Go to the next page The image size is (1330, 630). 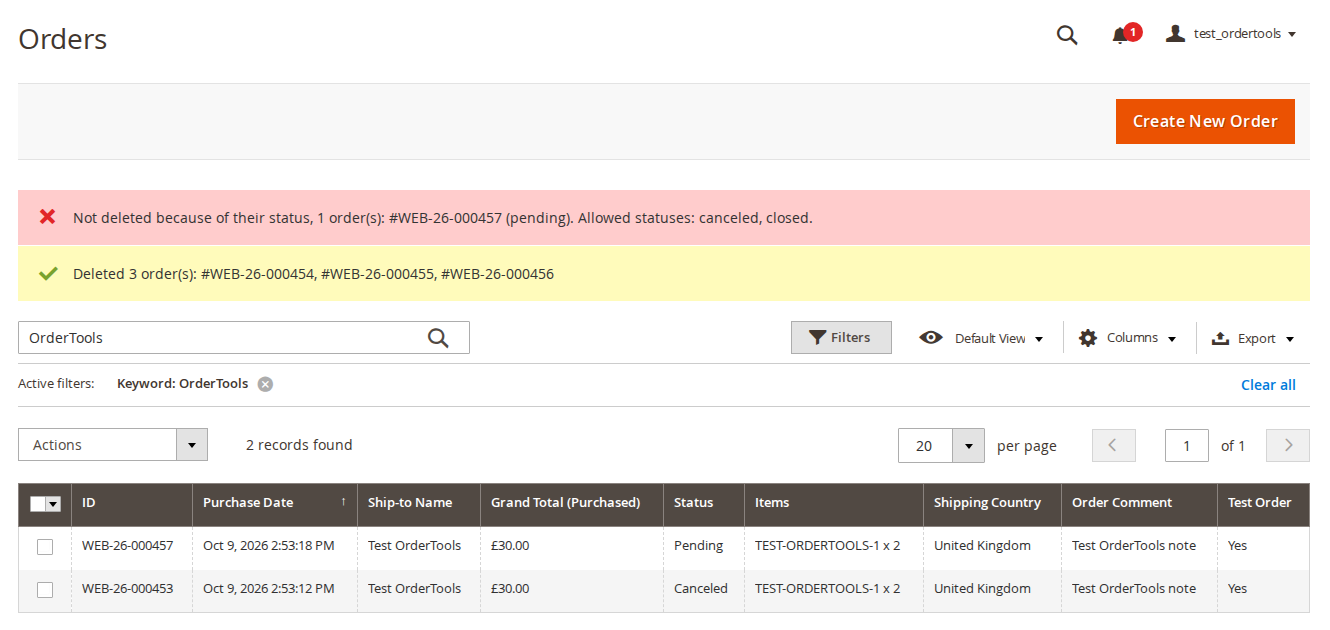click(x=1288, y=445)
